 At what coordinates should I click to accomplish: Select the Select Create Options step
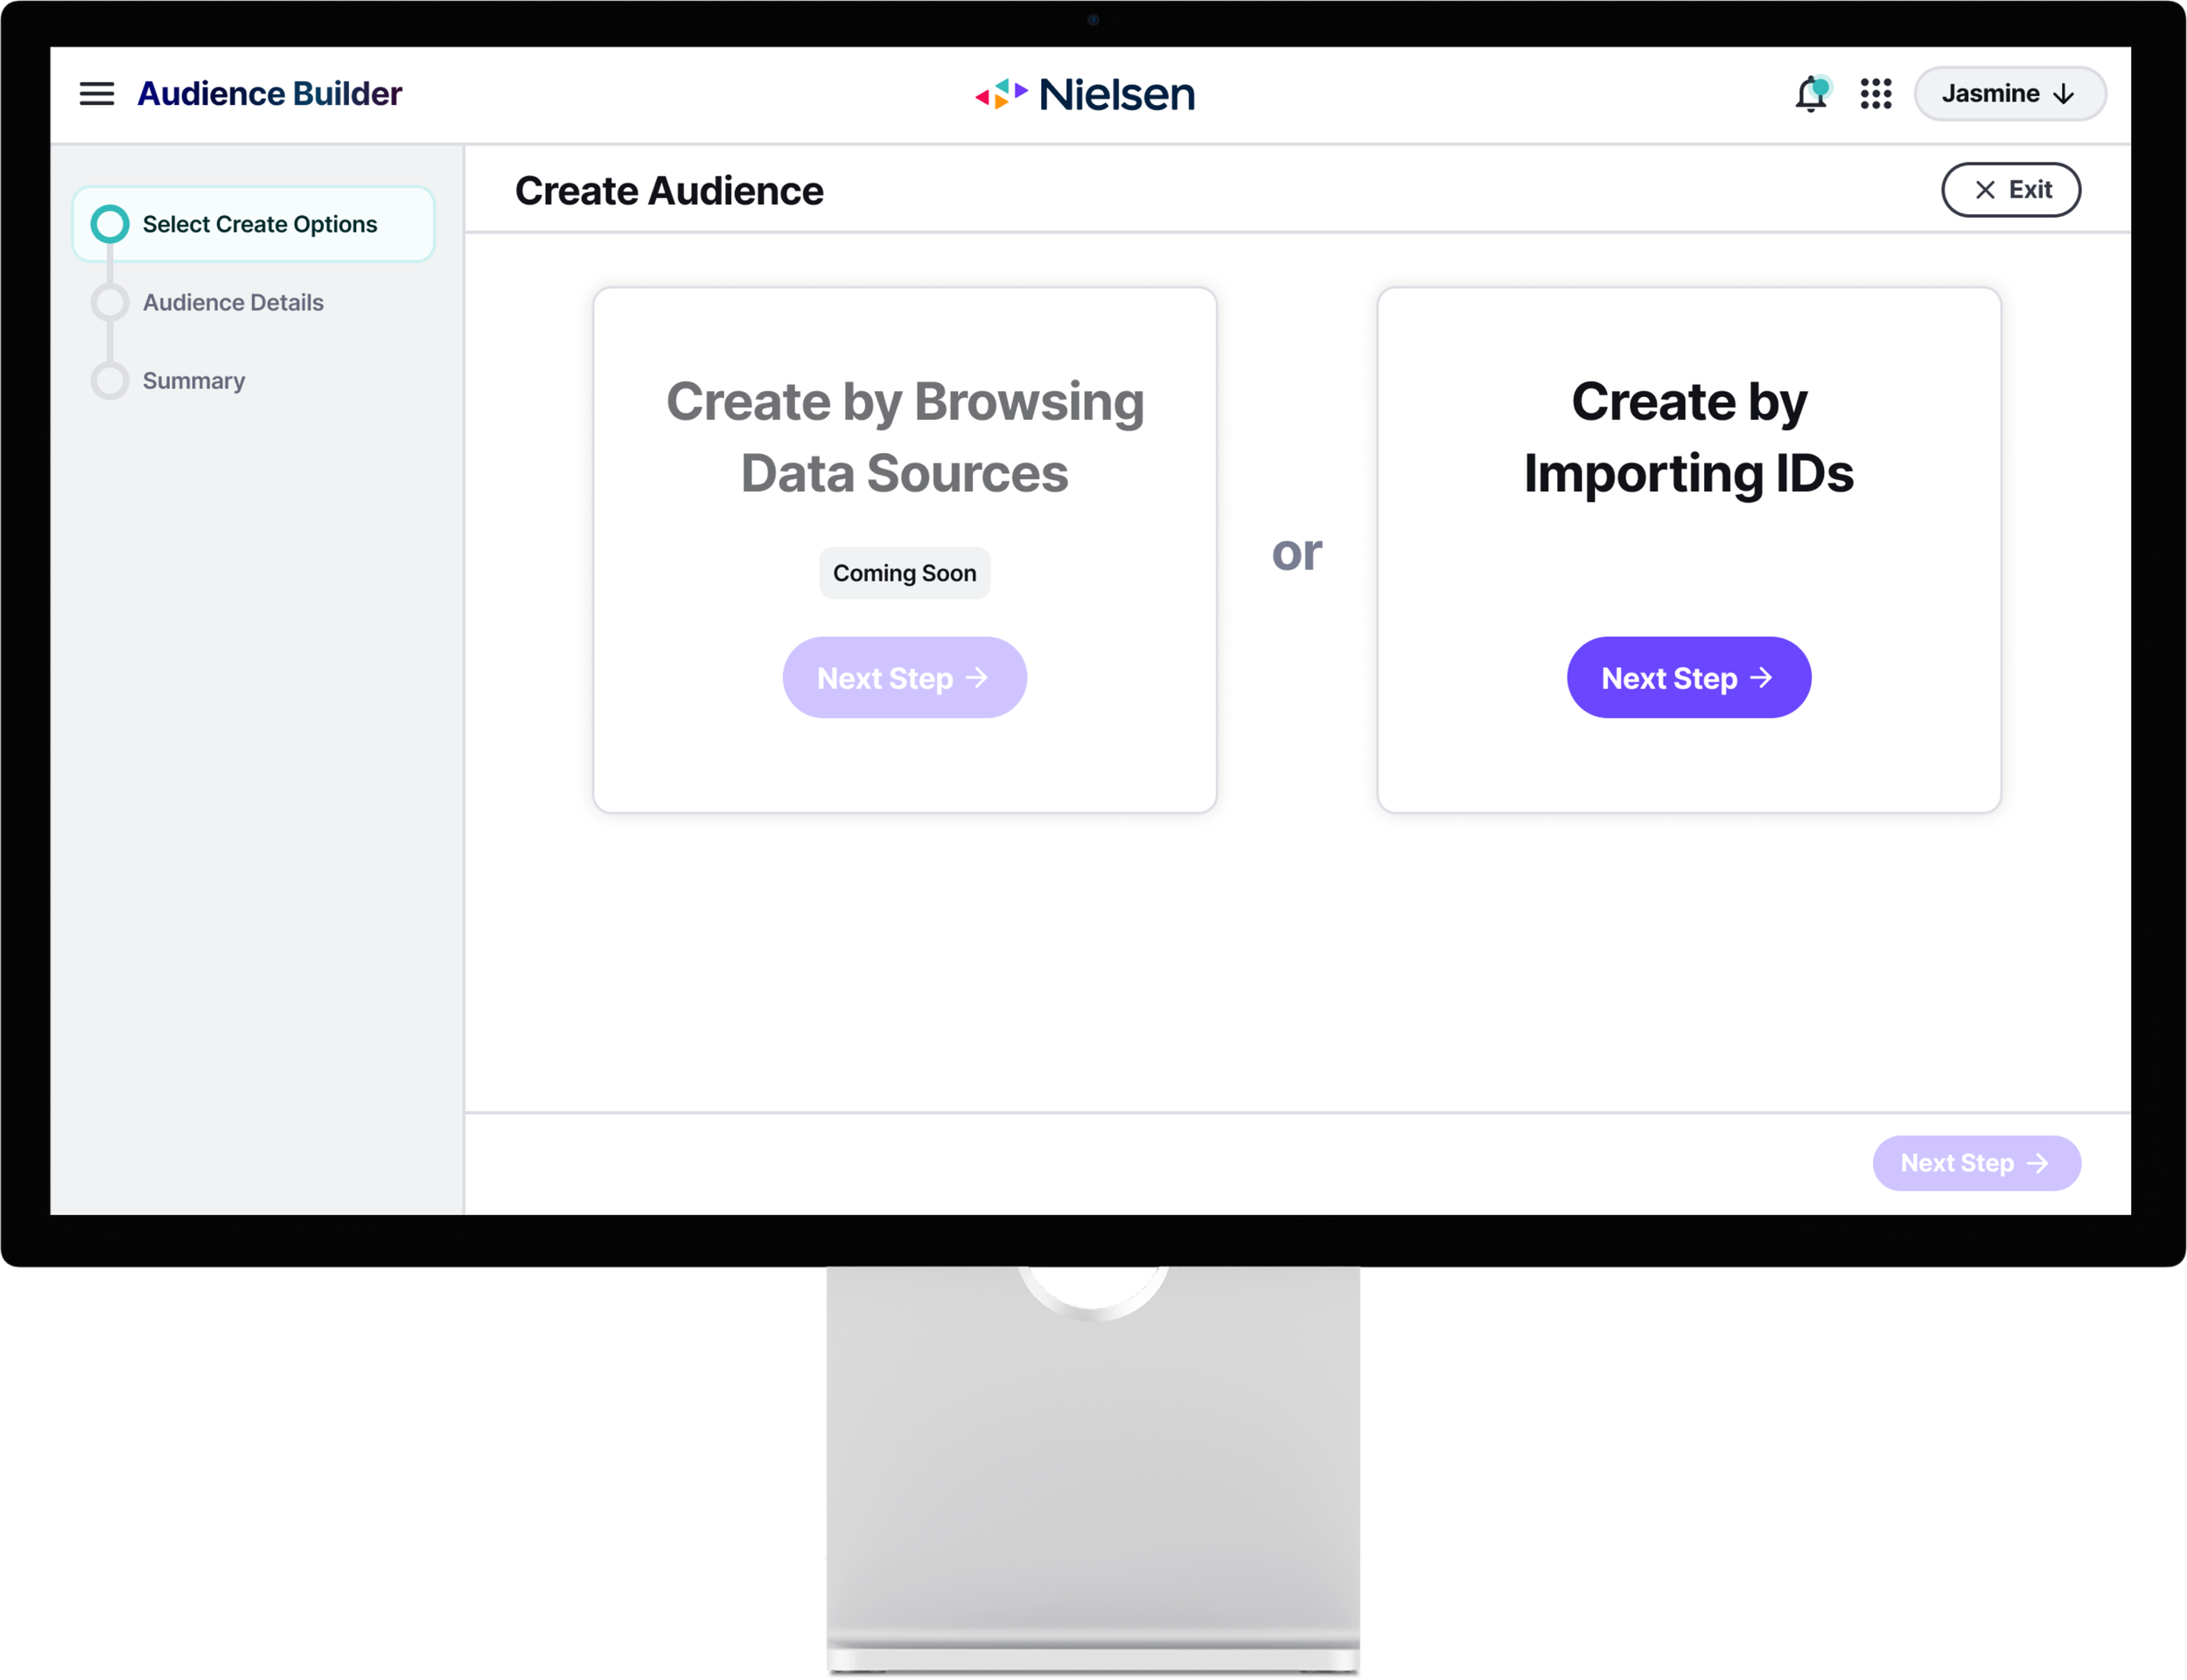(x=260, y=224)
